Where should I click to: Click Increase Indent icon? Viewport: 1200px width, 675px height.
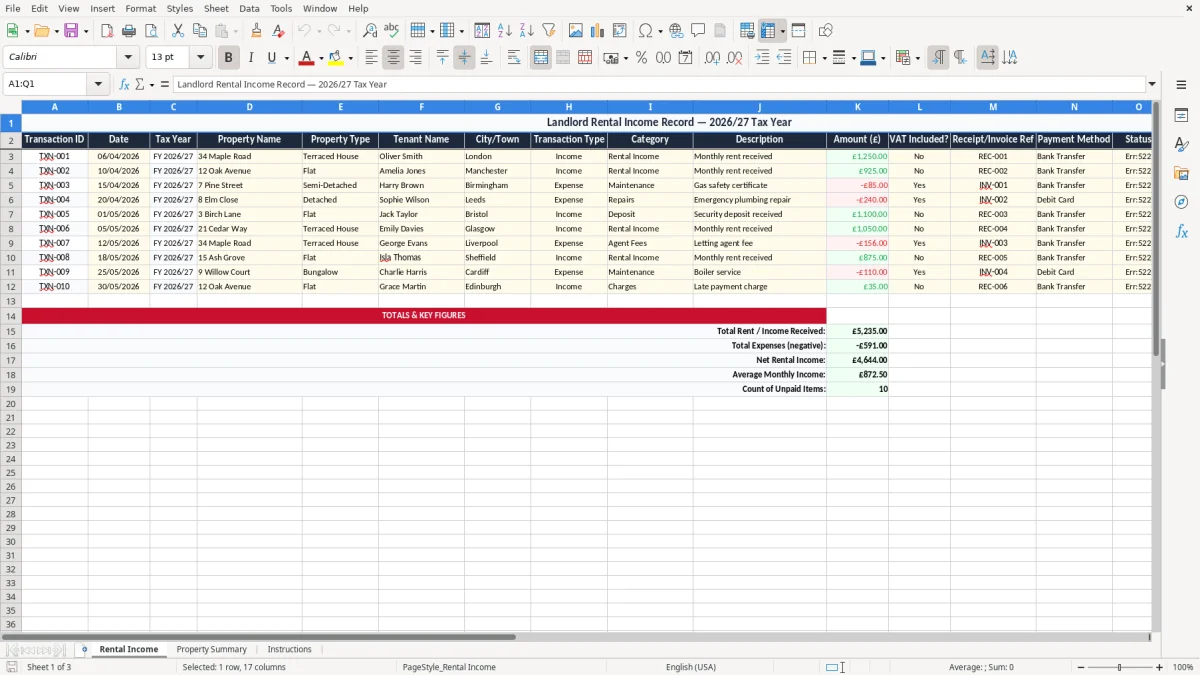pyautogui.click(x=762, y=58)
